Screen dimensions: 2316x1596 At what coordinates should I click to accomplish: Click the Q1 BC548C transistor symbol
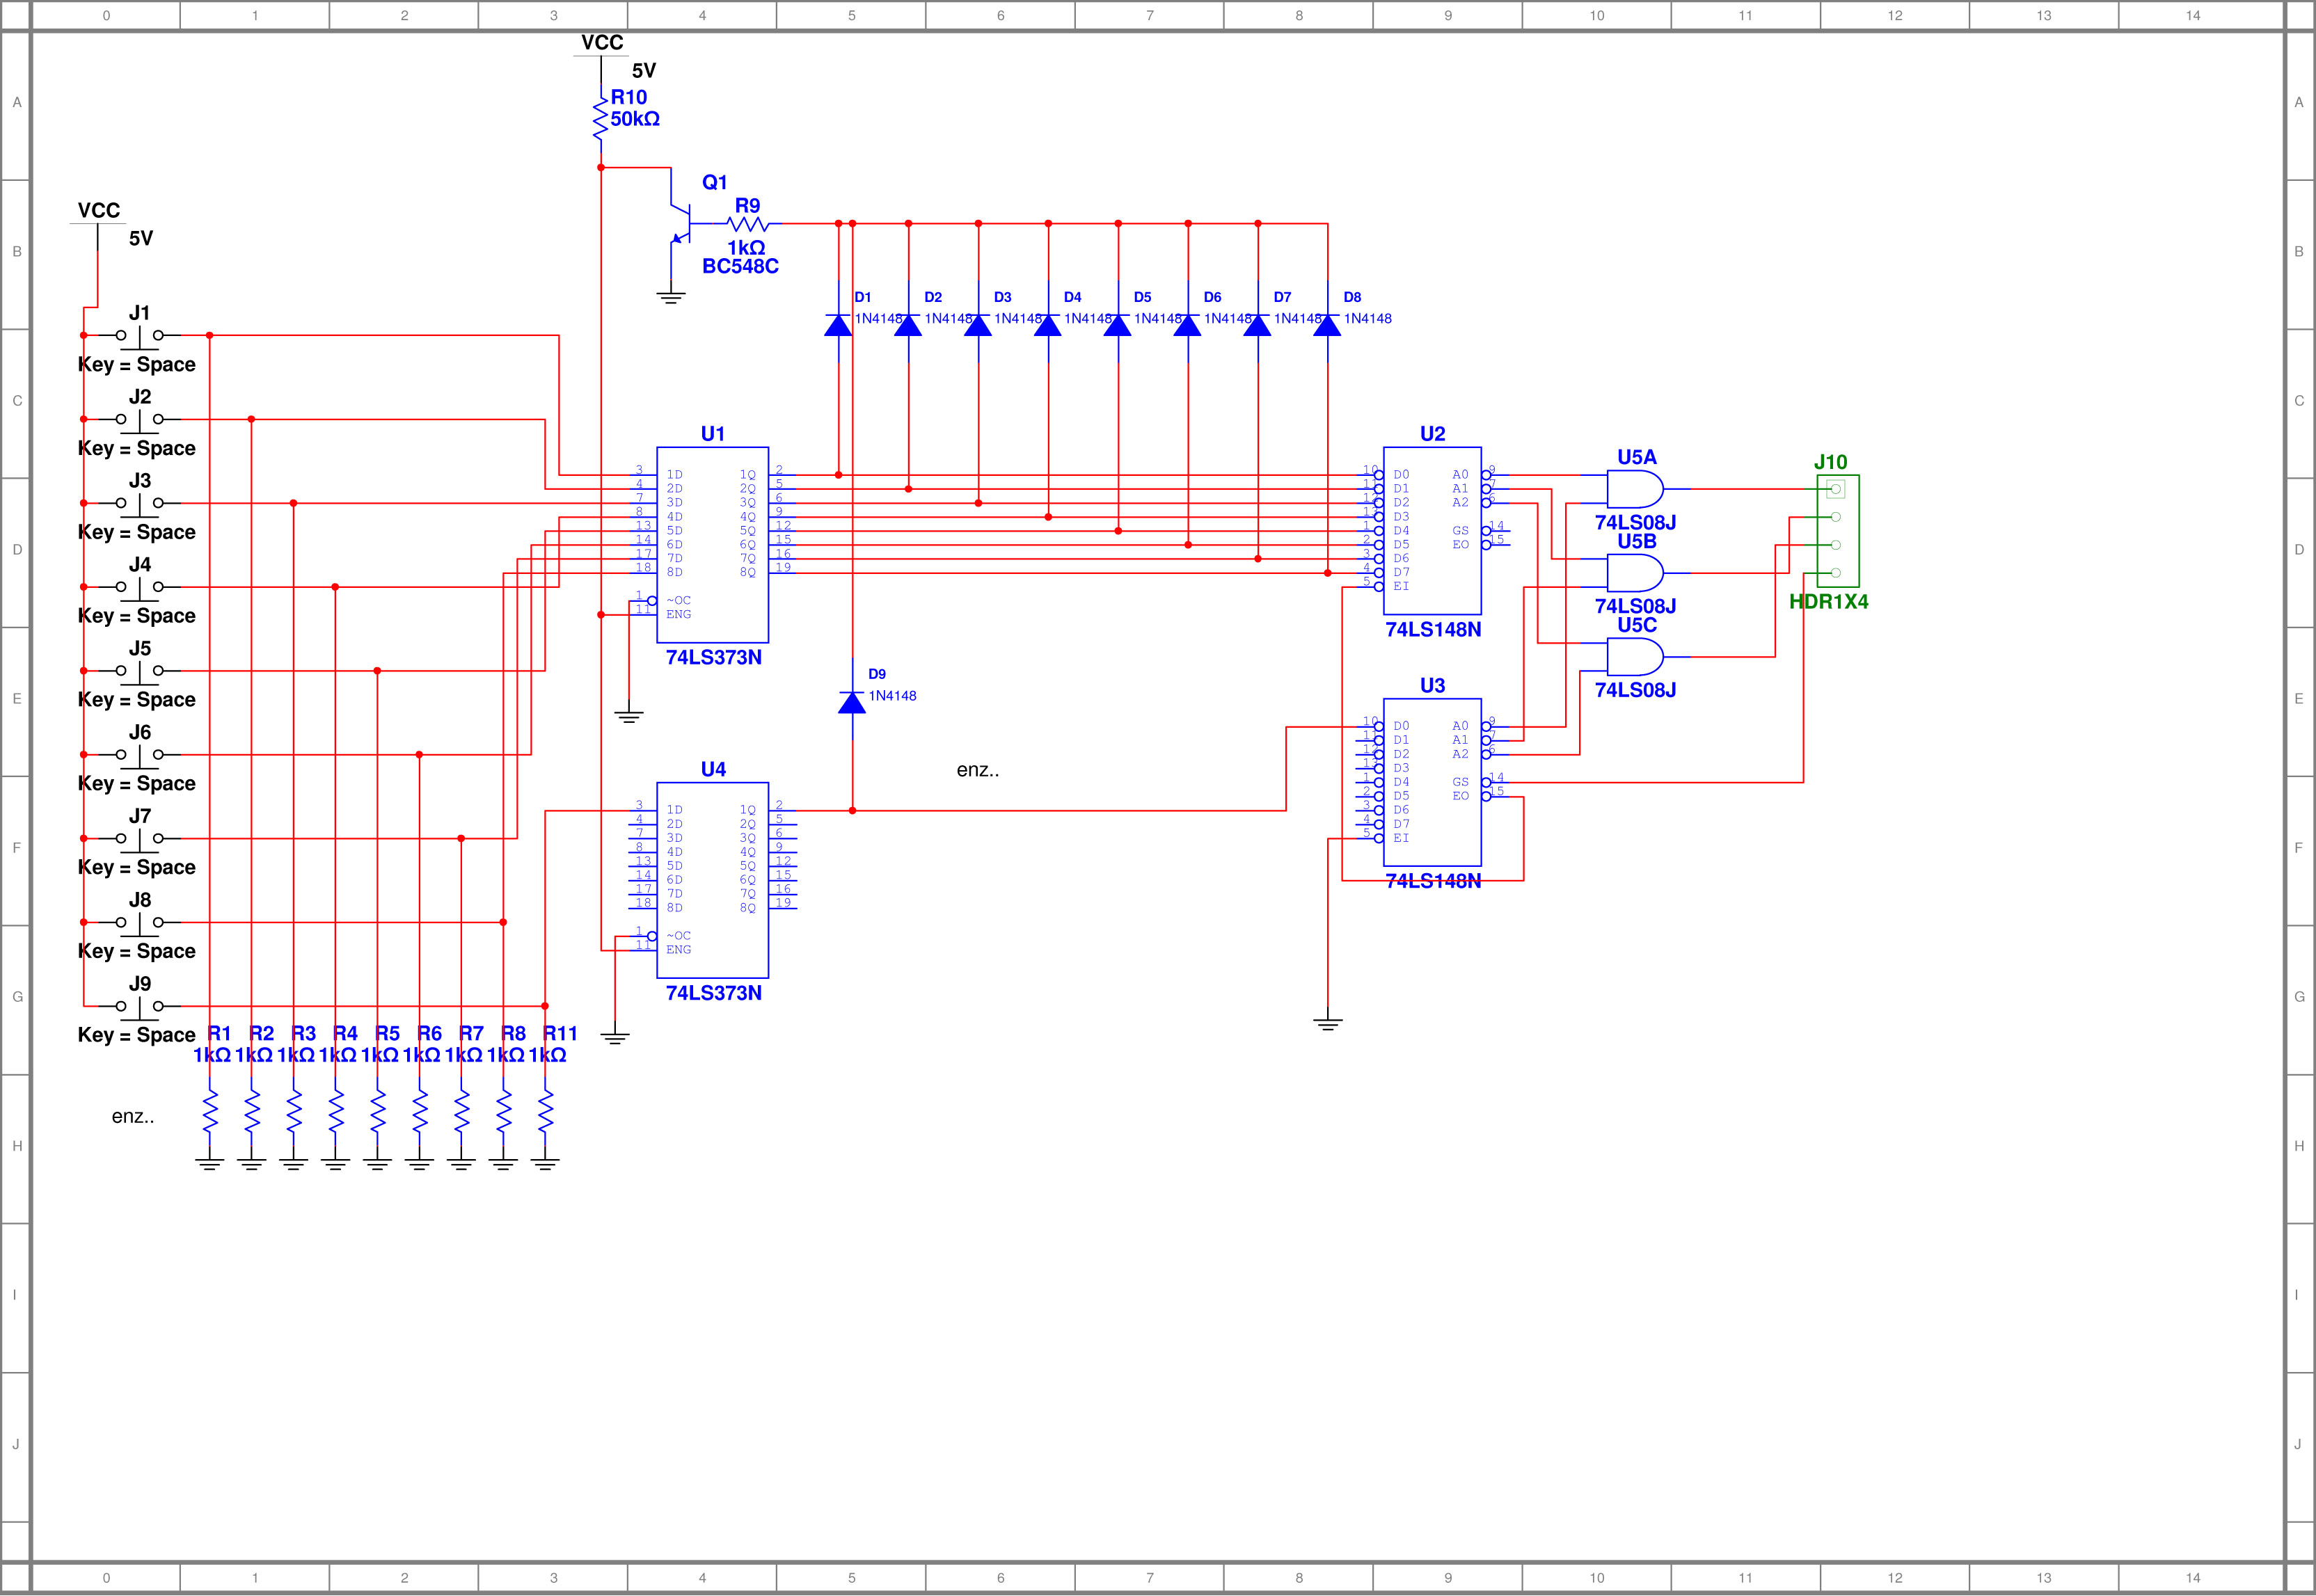pos(682,224)
